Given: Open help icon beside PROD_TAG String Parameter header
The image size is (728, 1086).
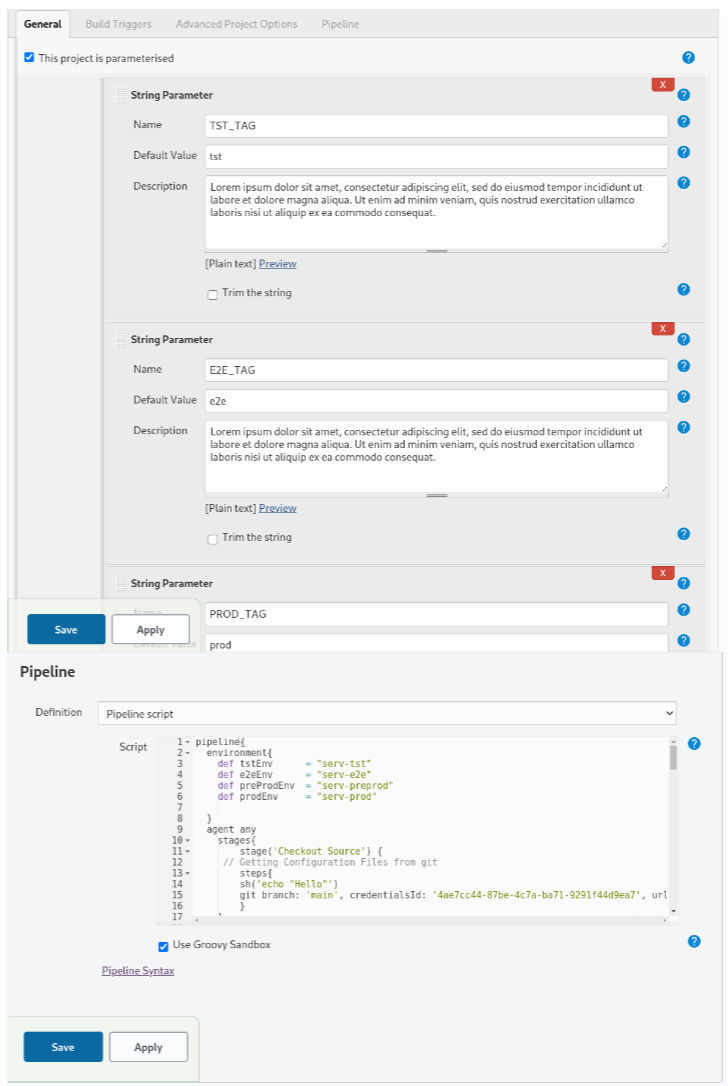Looking at the screenshot, I should (684, 583).
